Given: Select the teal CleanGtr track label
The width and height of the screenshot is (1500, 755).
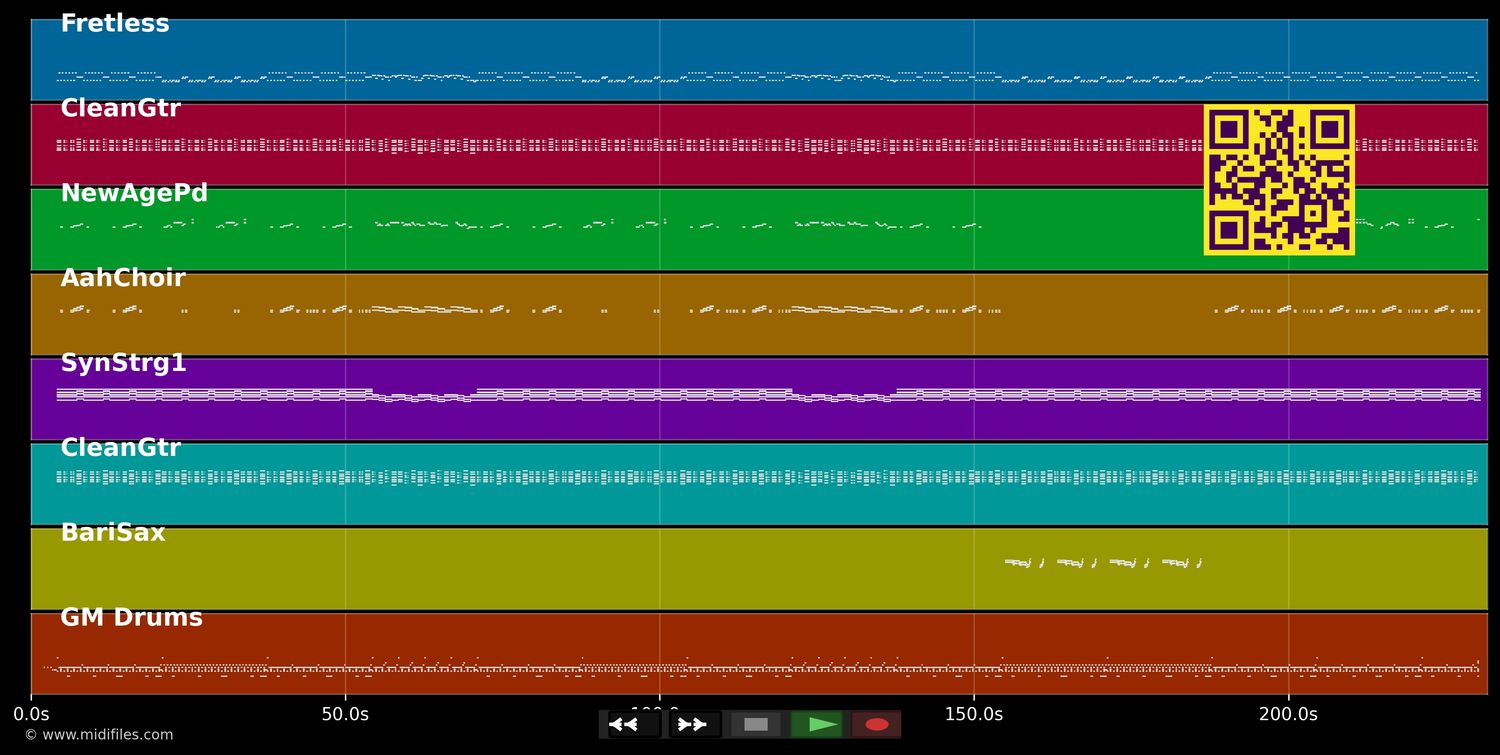Looking at the screenshot, I should (120, 449).
